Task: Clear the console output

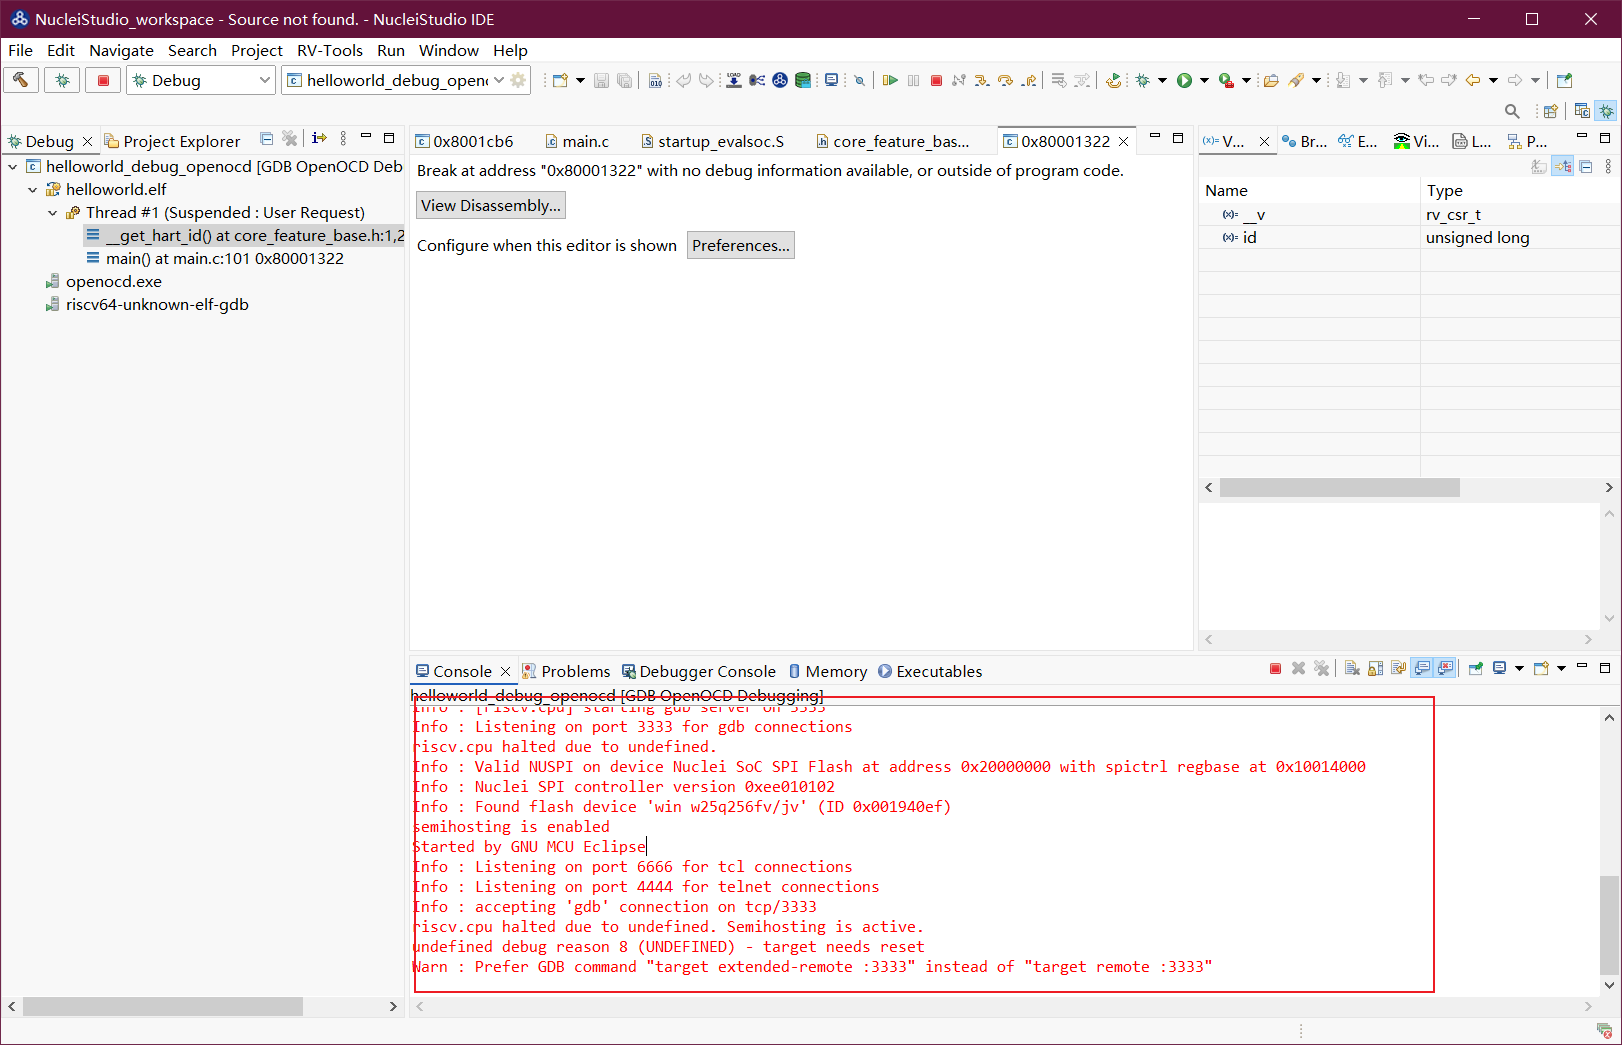Action: [1352, 669]
